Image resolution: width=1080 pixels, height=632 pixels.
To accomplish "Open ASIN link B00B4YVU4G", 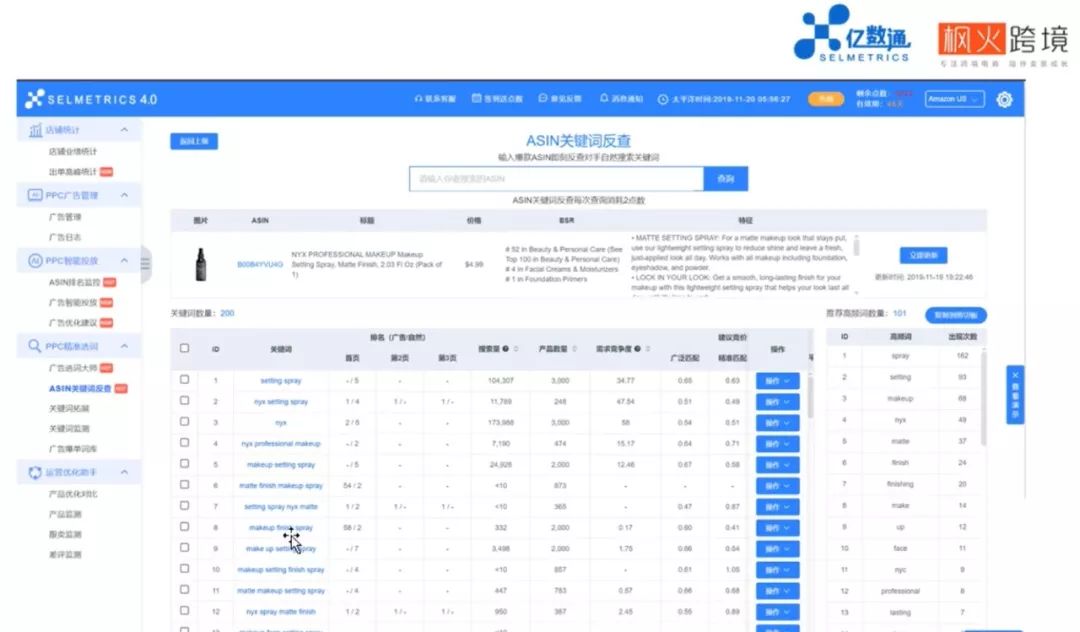I will 259,265.
